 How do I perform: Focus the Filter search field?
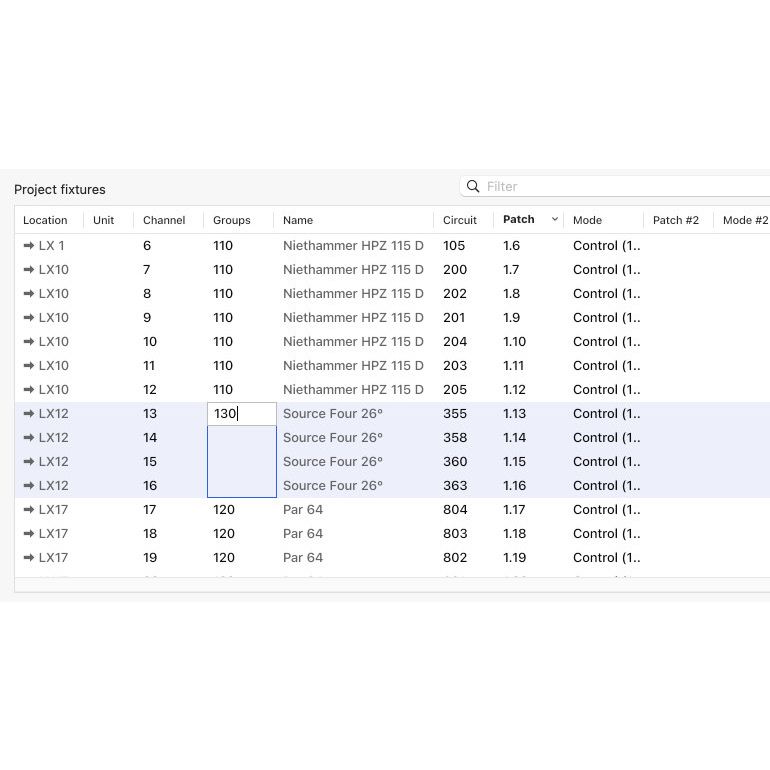click(x=620, y=187)
